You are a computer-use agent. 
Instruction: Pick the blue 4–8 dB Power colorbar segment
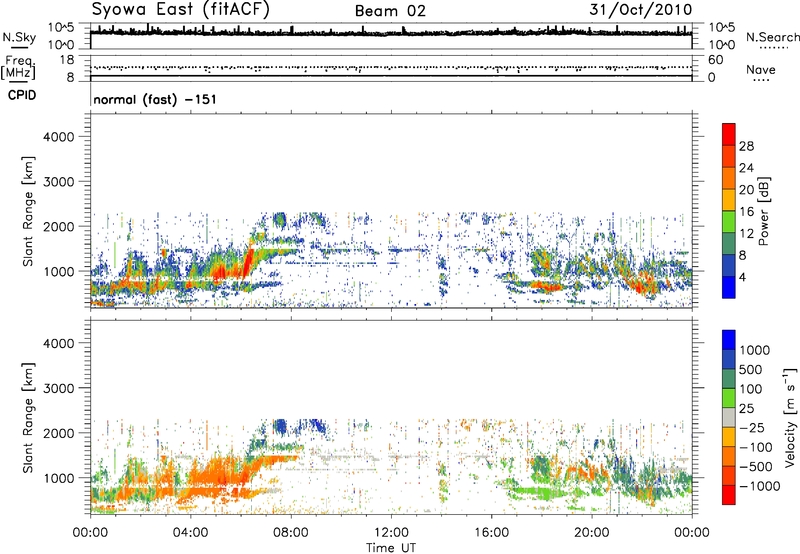click(729, 266)
